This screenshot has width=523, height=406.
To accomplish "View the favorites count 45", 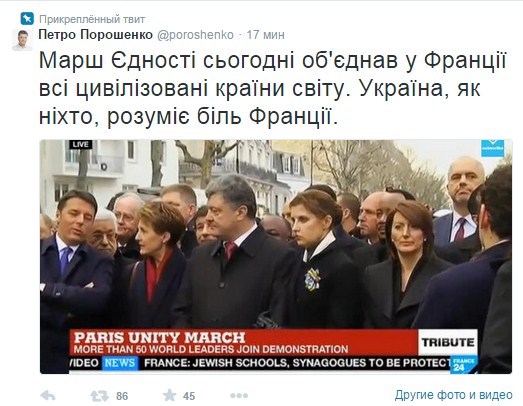I will (189, 396).
